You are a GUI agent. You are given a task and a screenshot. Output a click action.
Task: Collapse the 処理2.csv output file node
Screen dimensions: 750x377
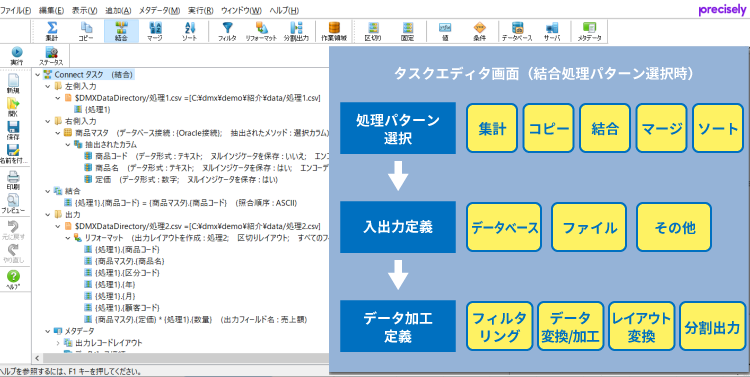point(58,226)
